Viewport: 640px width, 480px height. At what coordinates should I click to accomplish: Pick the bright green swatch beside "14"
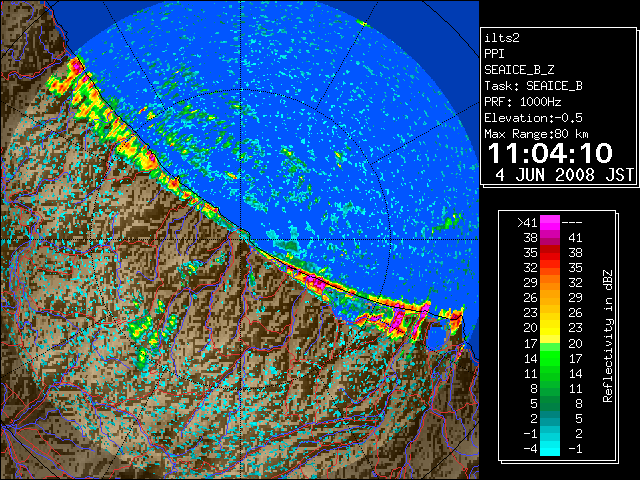550,358
